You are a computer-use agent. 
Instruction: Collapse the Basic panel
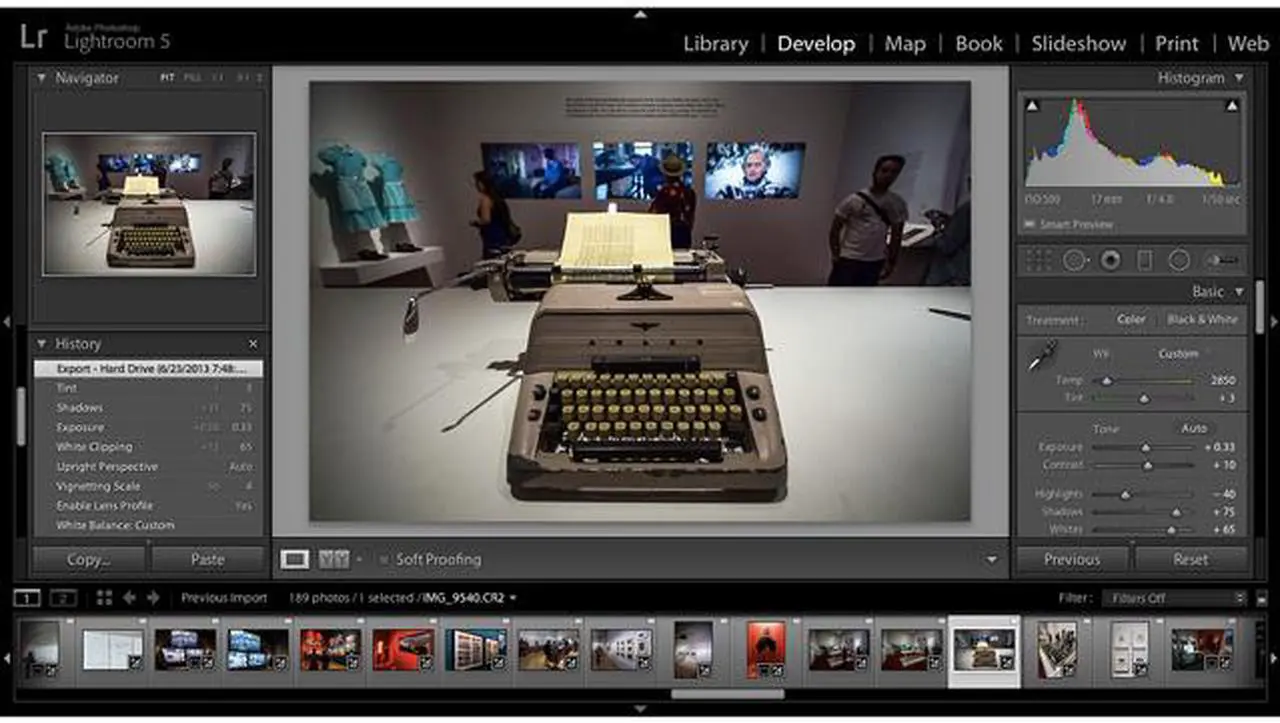point(1239,292)
